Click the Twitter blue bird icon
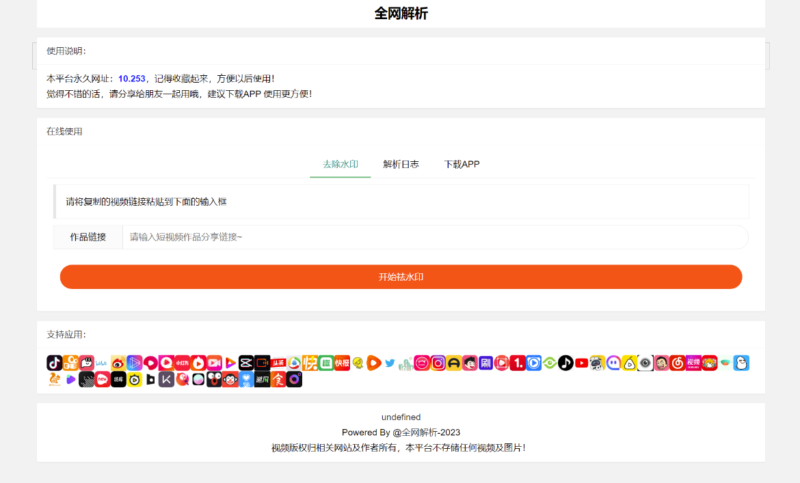This screenshot has height=483, width=800. tap(389, 363)
